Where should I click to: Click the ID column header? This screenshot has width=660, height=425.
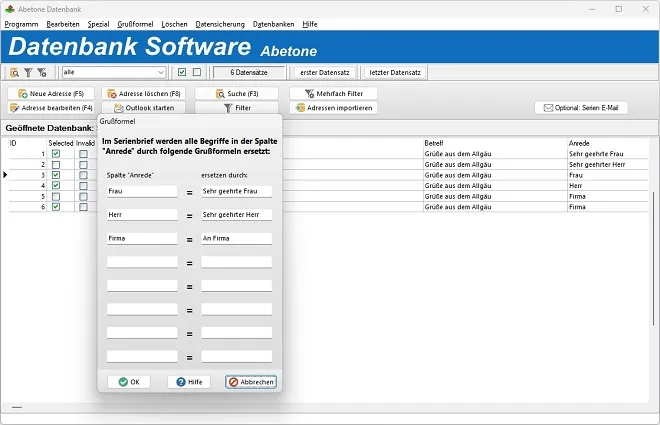click(x=13, y=143)
